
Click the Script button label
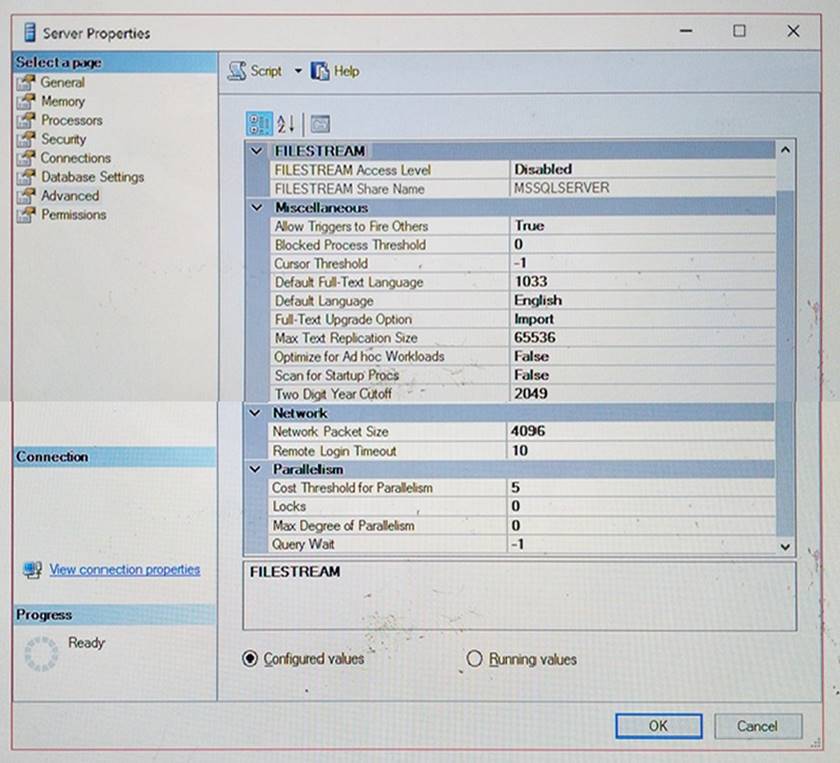tap(266, 71)
